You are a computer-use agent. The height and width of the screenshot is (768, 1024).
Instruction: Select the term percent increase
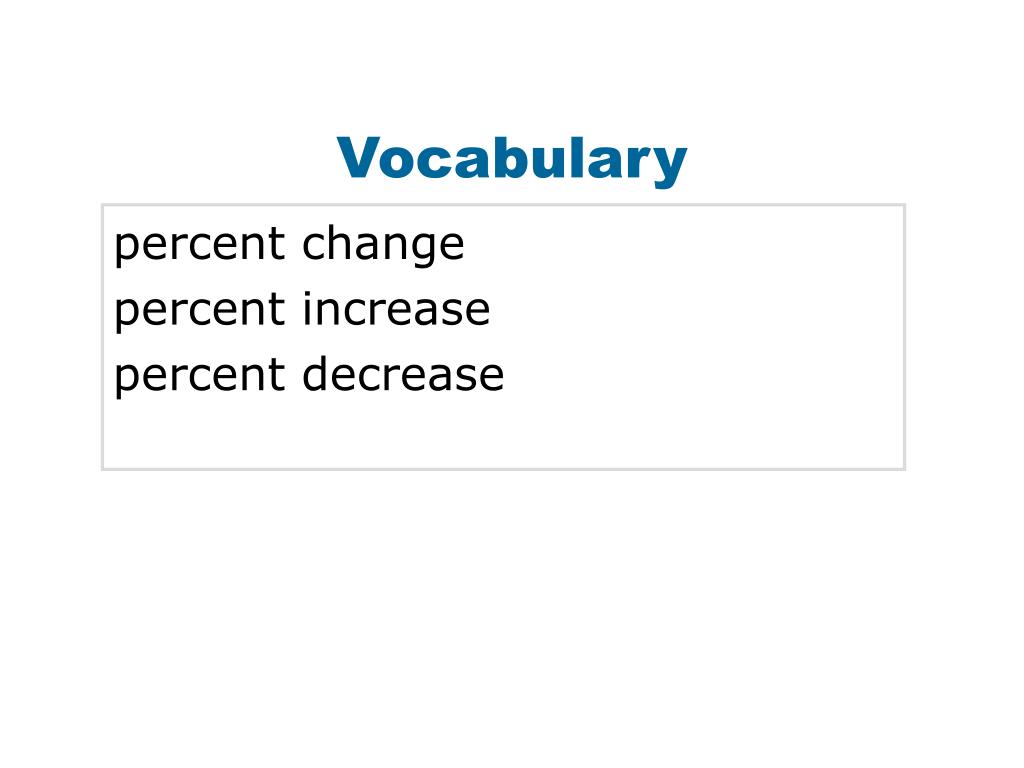[x=302, y=310]
